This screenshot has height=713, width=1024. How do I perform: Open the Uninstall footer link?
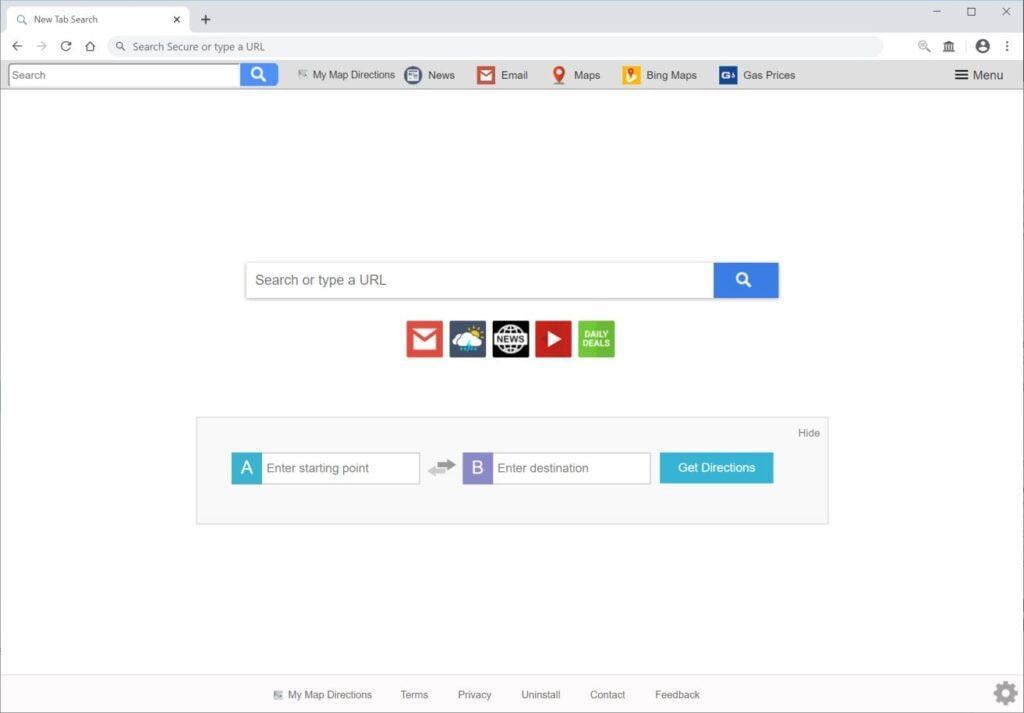point(540,694)
